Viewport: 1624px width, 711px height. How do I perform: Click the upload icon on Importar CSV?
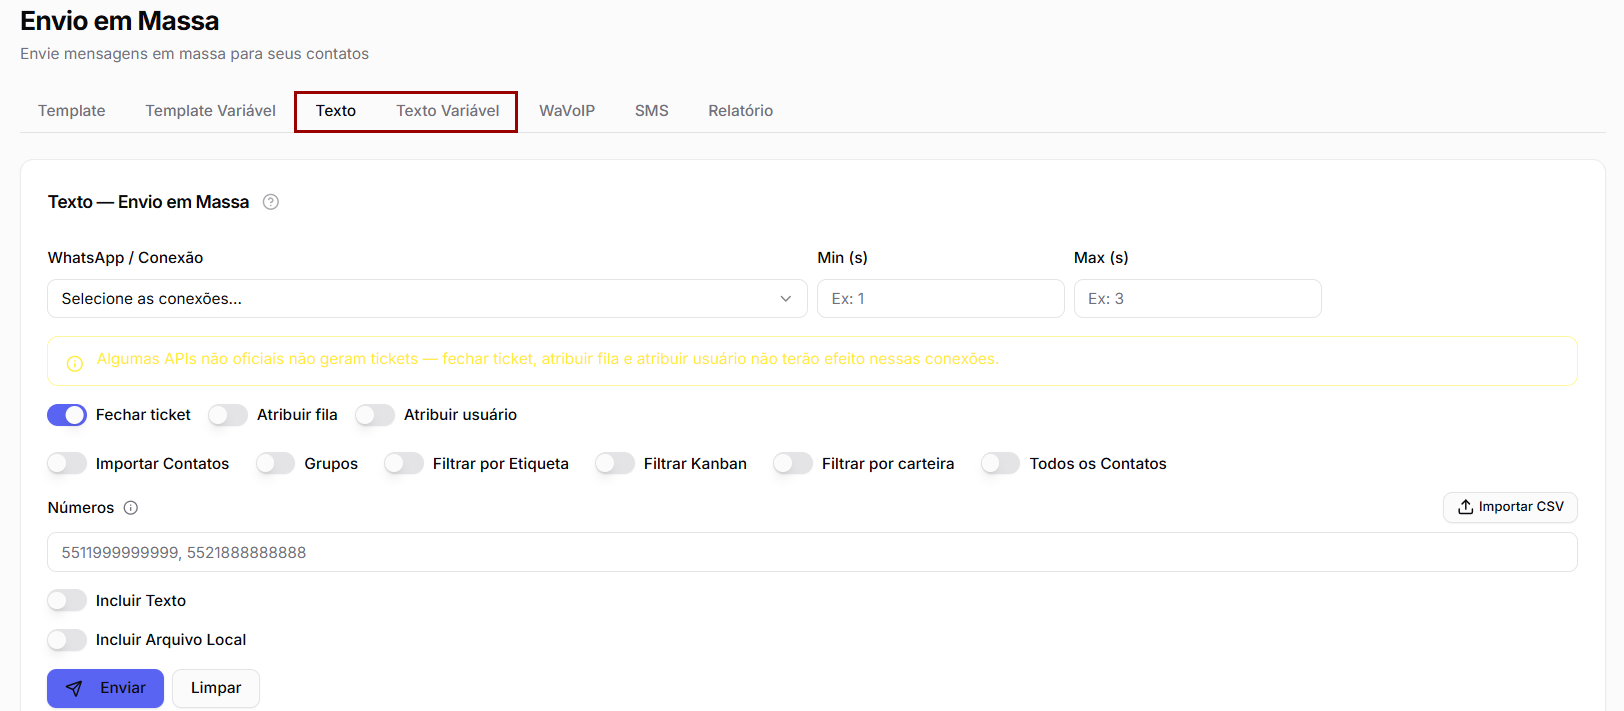pos(1465,507)
